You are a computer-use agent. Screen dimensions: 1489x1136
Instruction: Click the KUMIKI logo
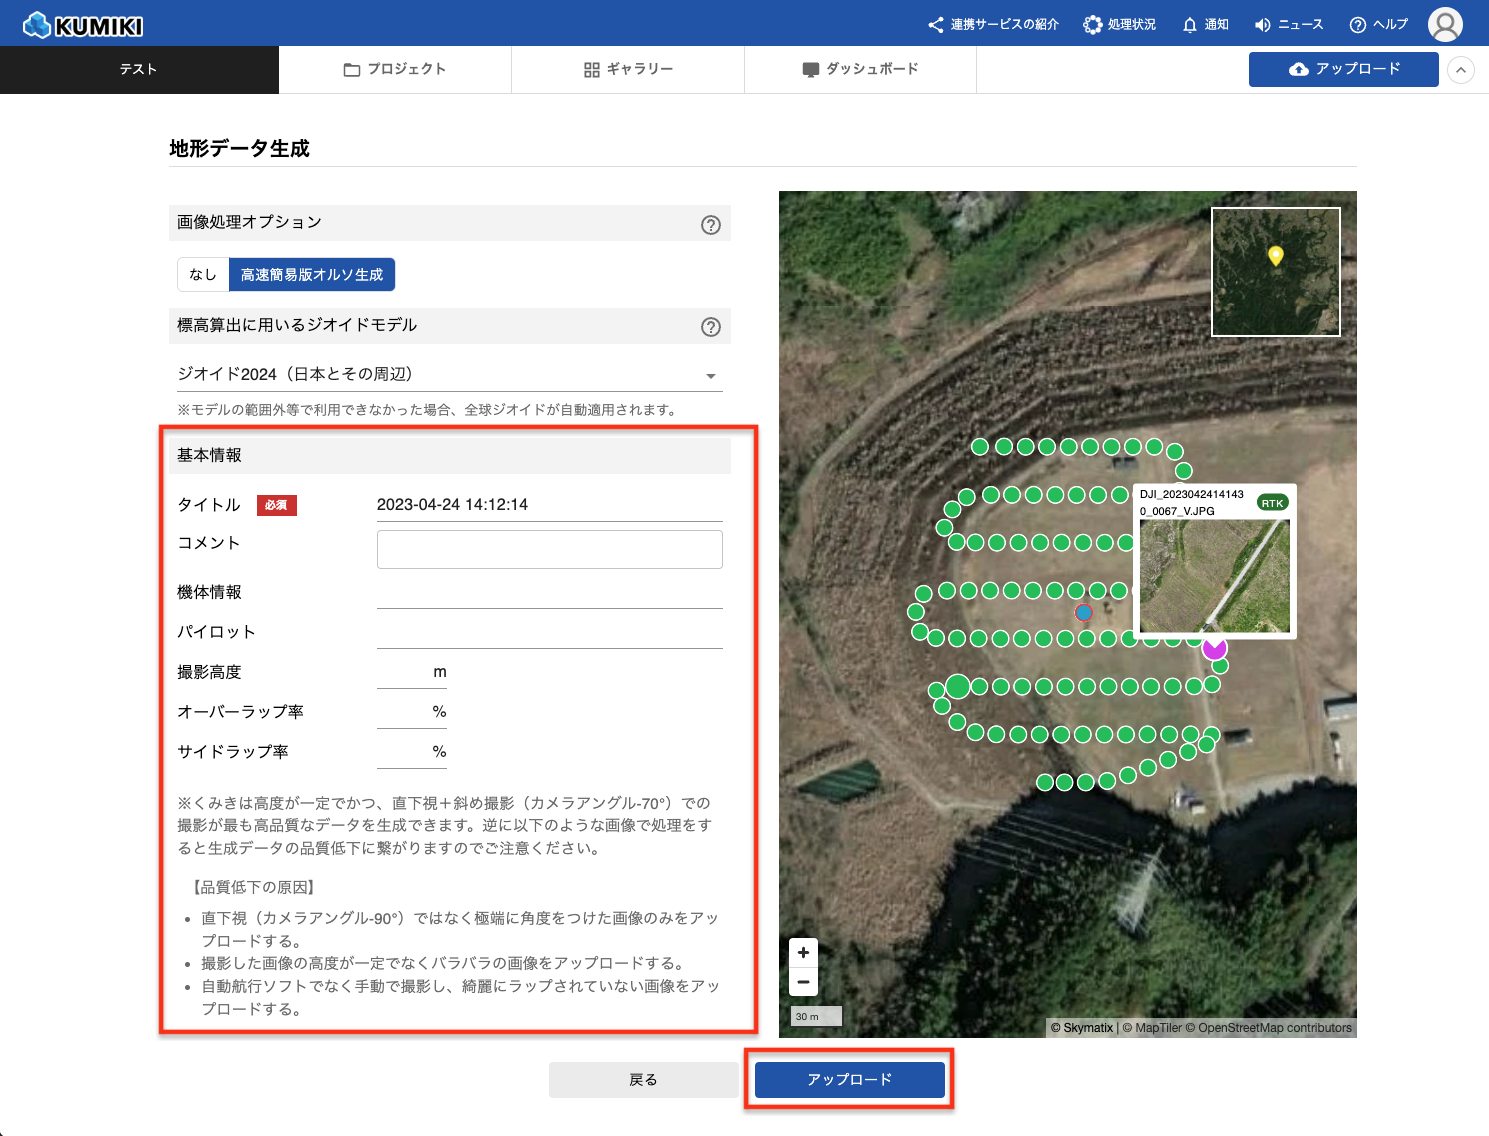[83, 25]
